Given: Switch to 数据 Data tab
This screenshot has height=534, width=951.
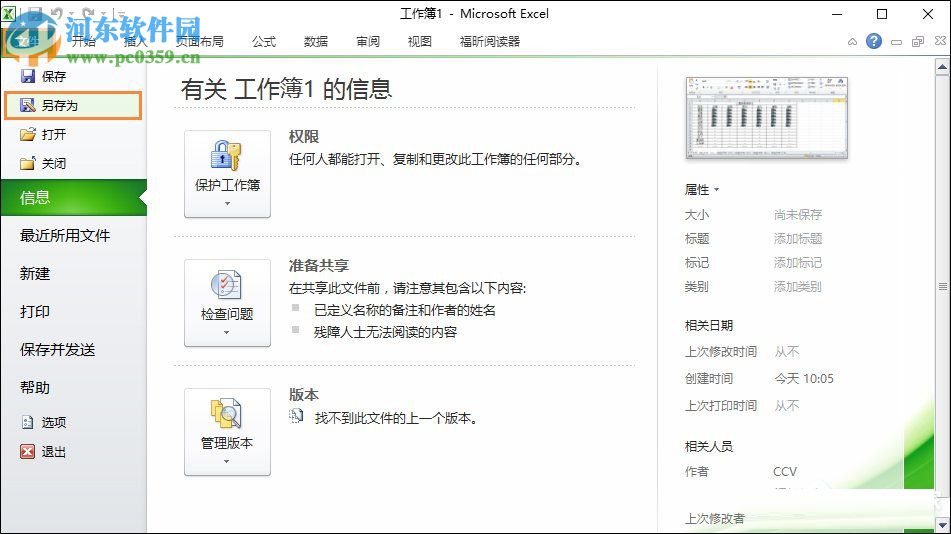Looking at the screenshot, I should pyautogui.click(x=316, y=41).
